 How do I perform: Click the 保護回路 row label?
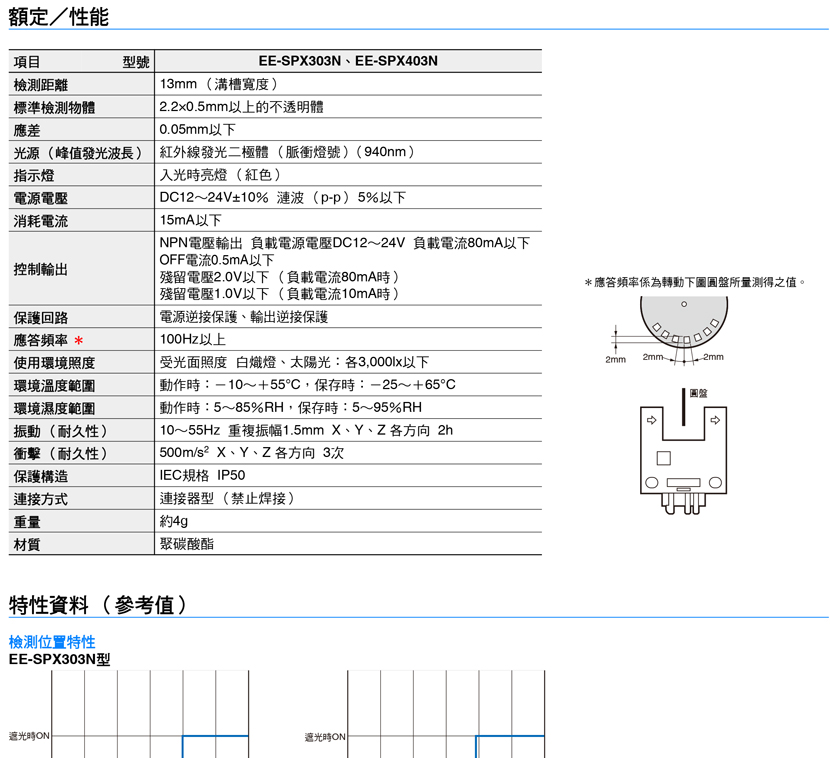[x=41, y=318]
